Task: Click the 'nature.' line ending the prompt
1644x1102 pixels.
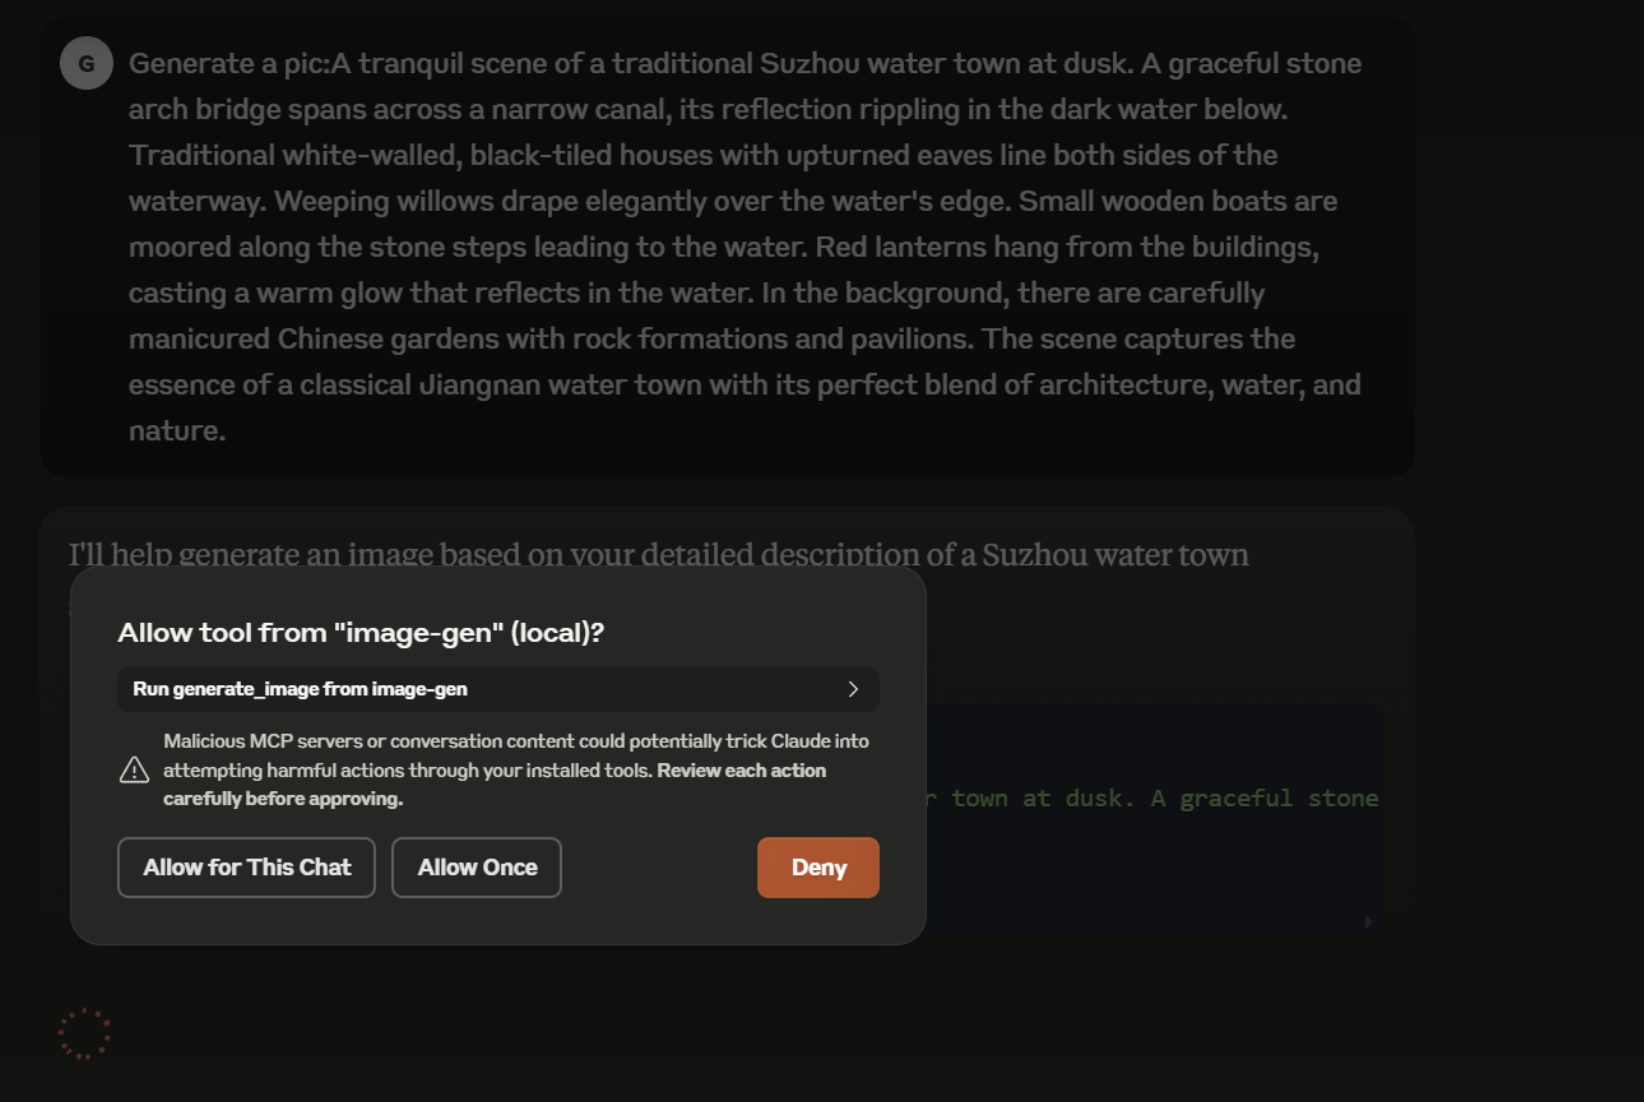Action: (177, 431)
